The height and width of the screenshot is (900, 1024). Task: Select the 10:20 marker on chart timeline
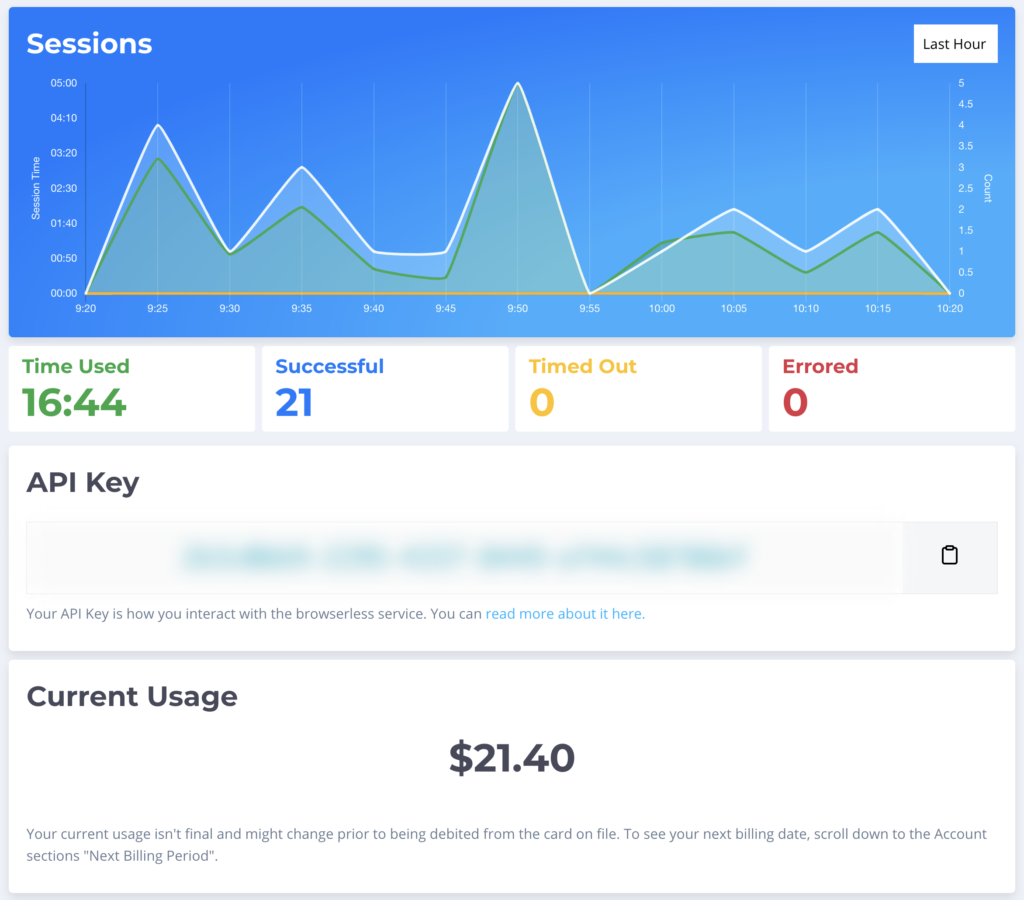click(x=948, y=308)
